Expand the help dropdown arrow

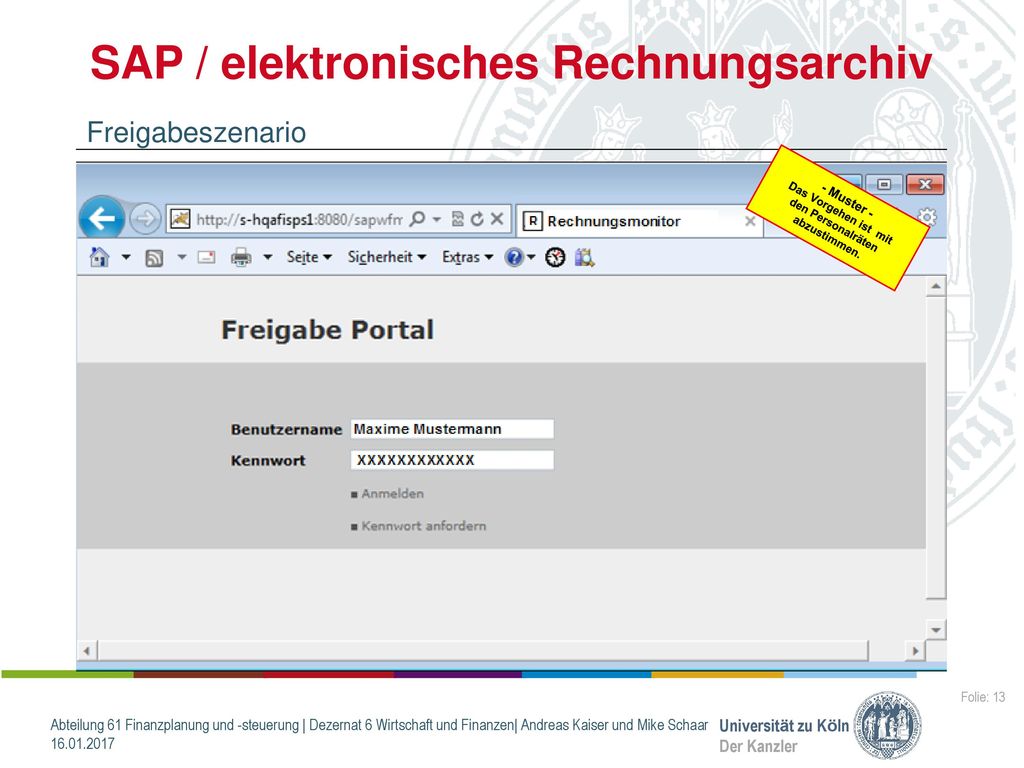(531, 257)
